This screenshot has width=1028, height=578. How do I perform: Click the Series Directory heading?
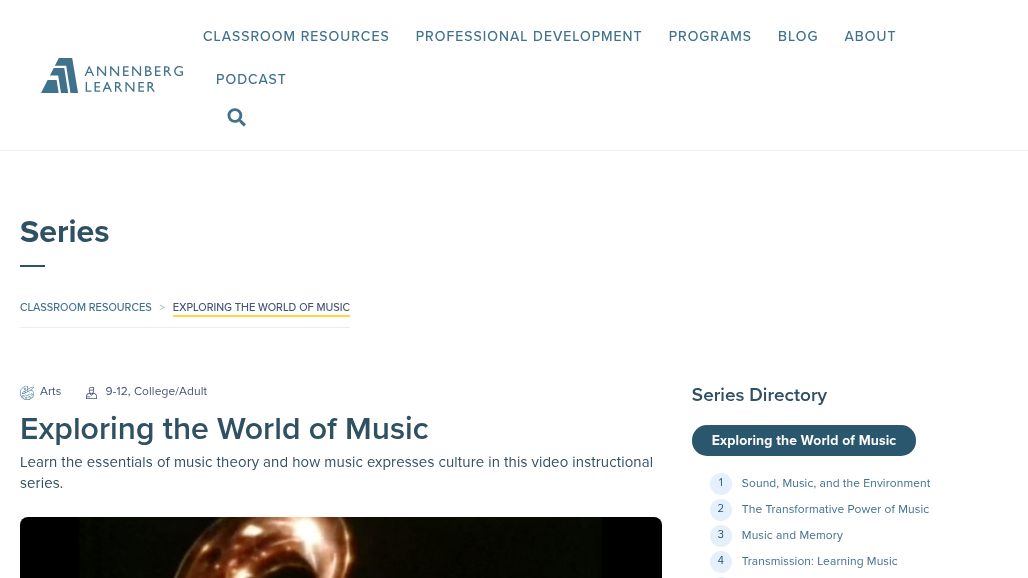[759, 395]
